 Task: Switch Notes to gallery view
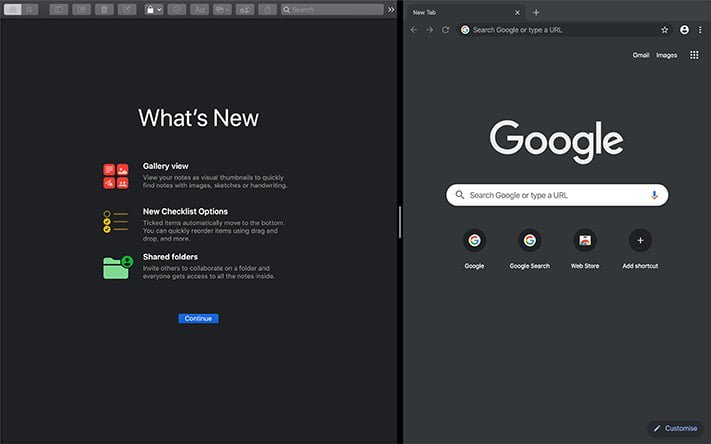(30, 10)
